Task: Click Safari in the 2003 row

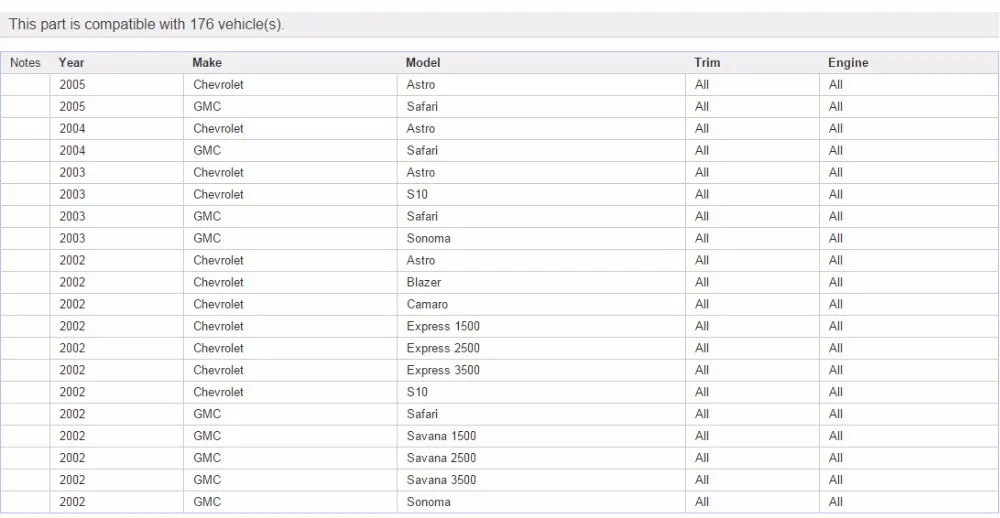Action: tap(422, 216)
